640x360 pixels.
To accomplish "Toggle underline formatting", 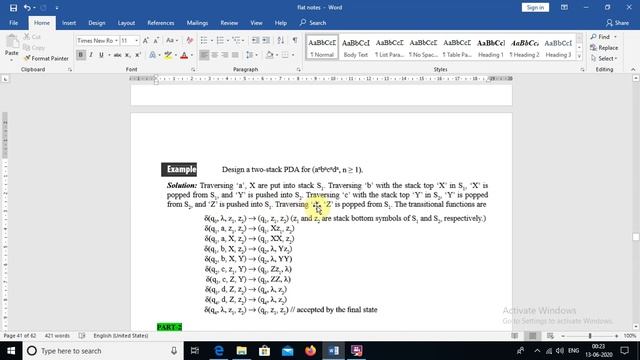I will (101, 55).
